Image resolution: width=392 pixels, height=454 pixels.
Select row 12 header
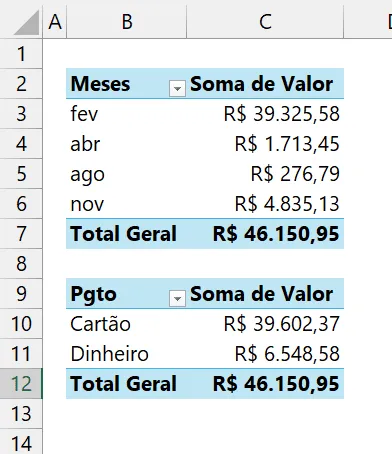tap(21, 384)
